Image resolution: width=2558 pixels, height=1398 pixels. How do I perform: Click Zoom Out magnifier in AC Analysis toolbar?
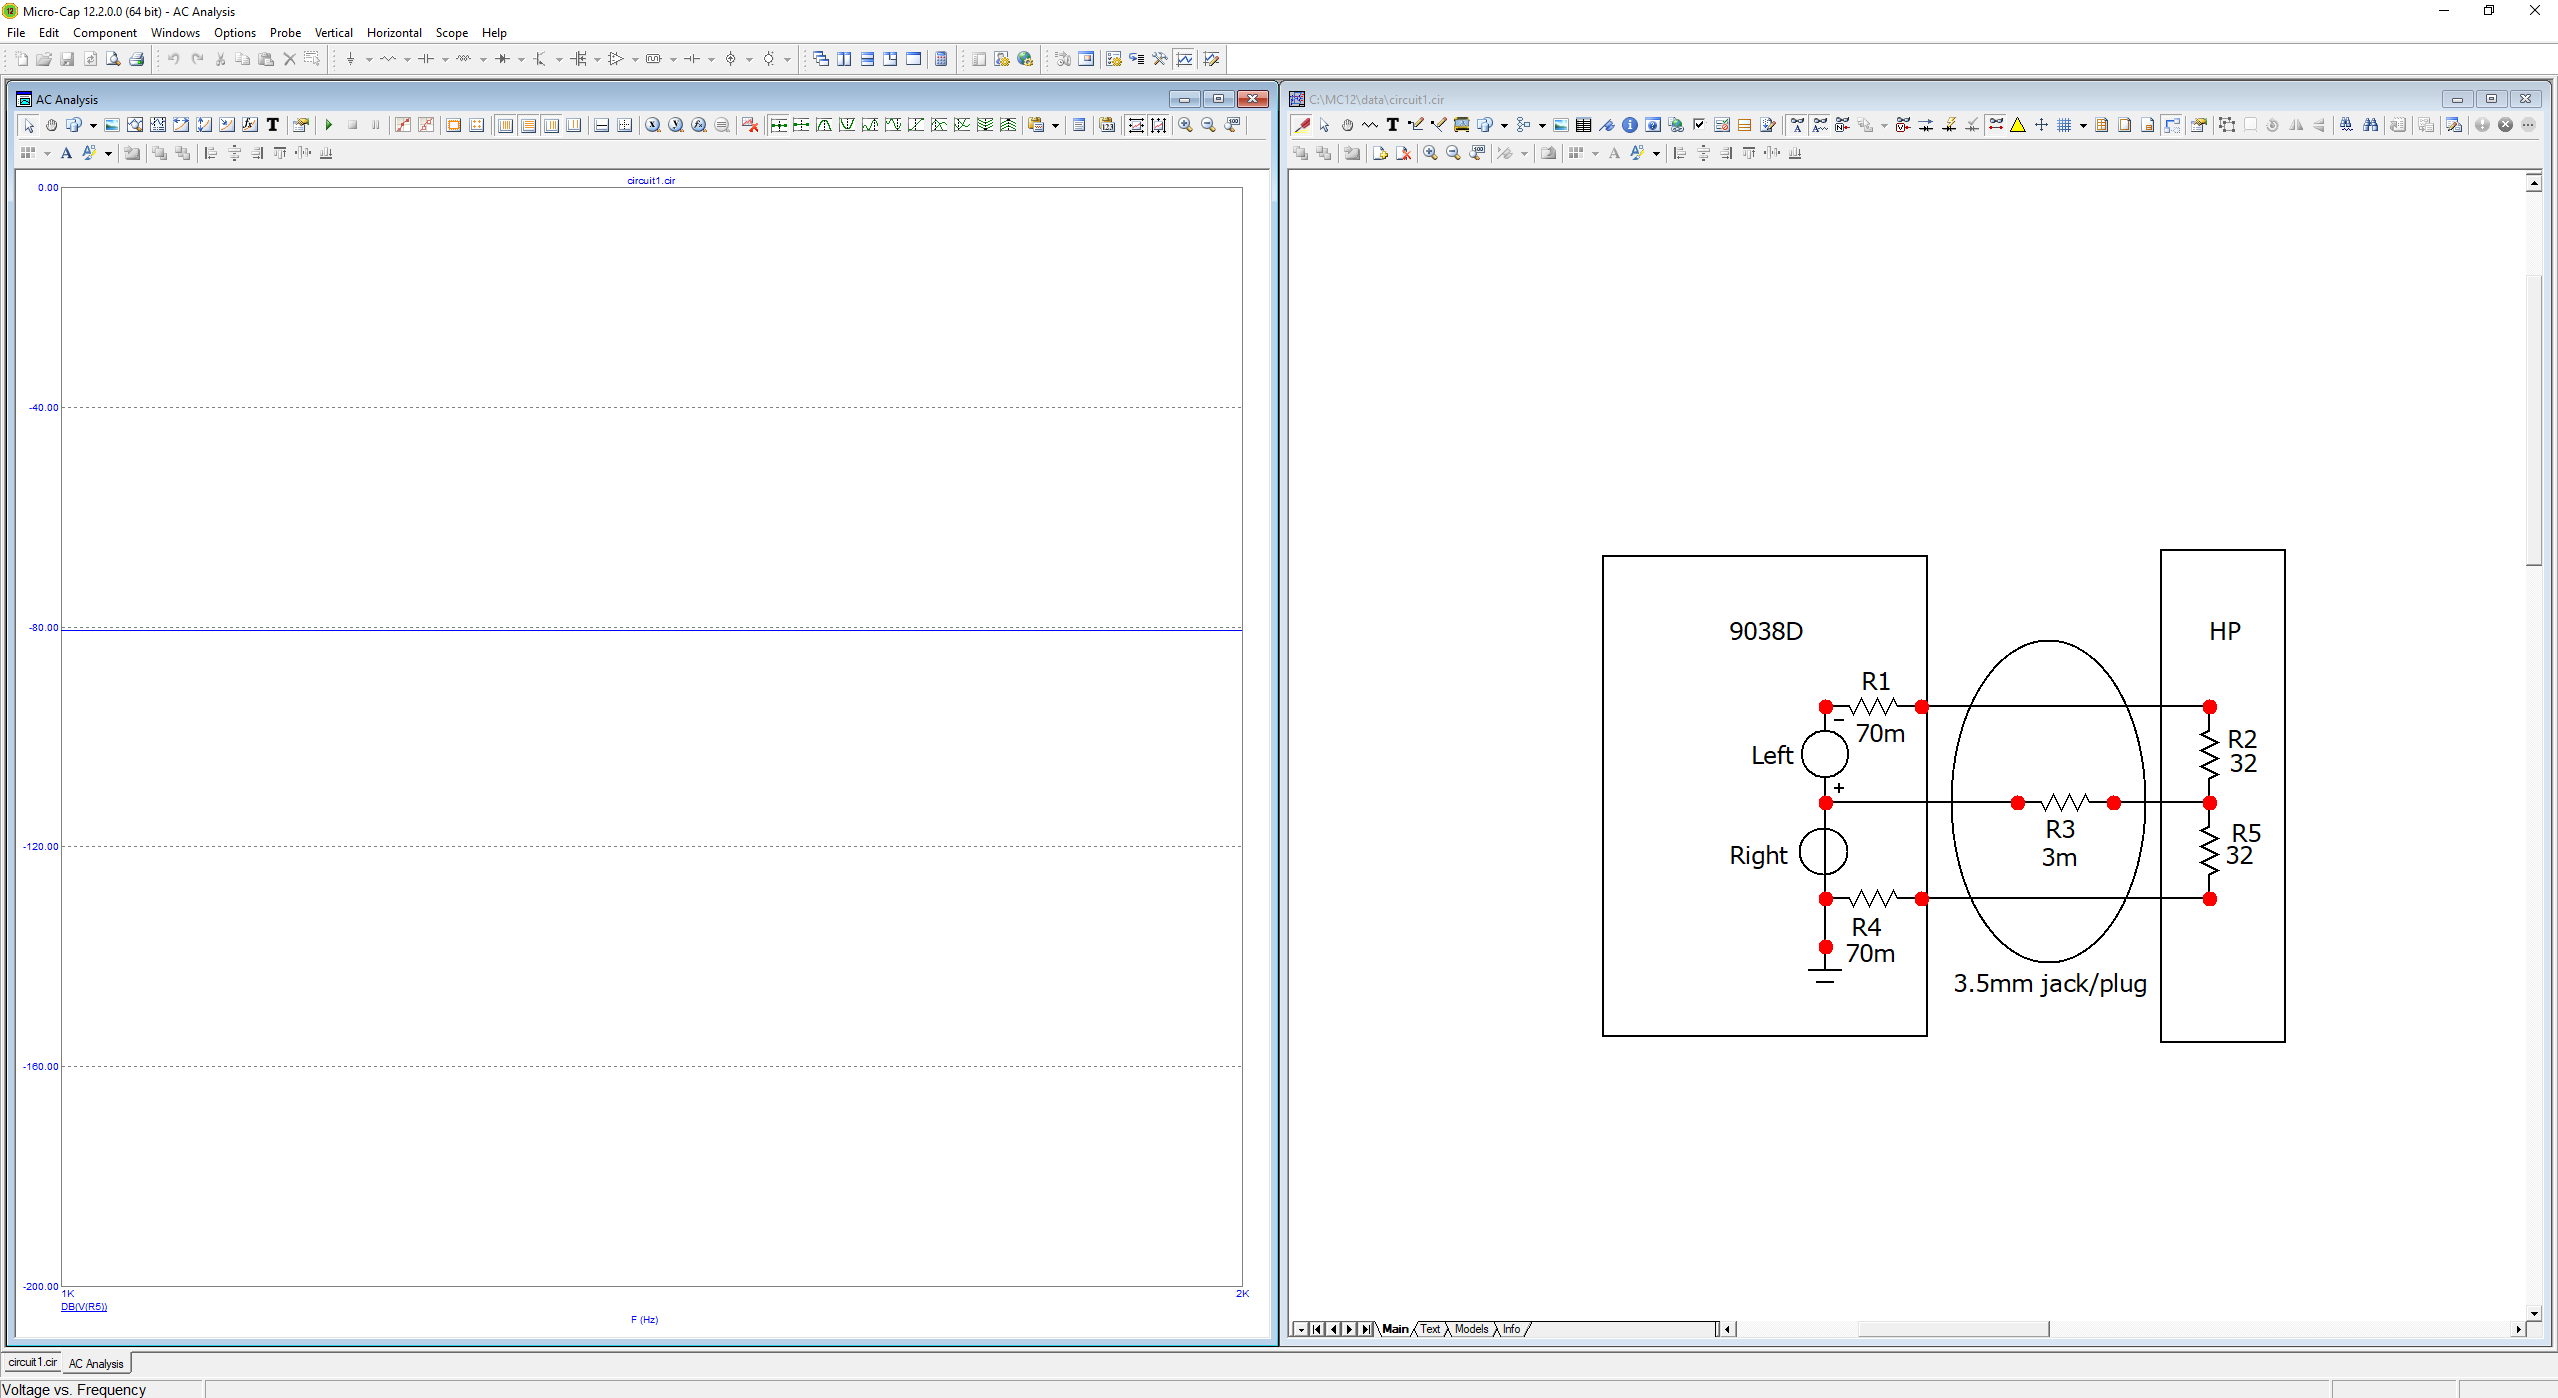point(1208,125)
